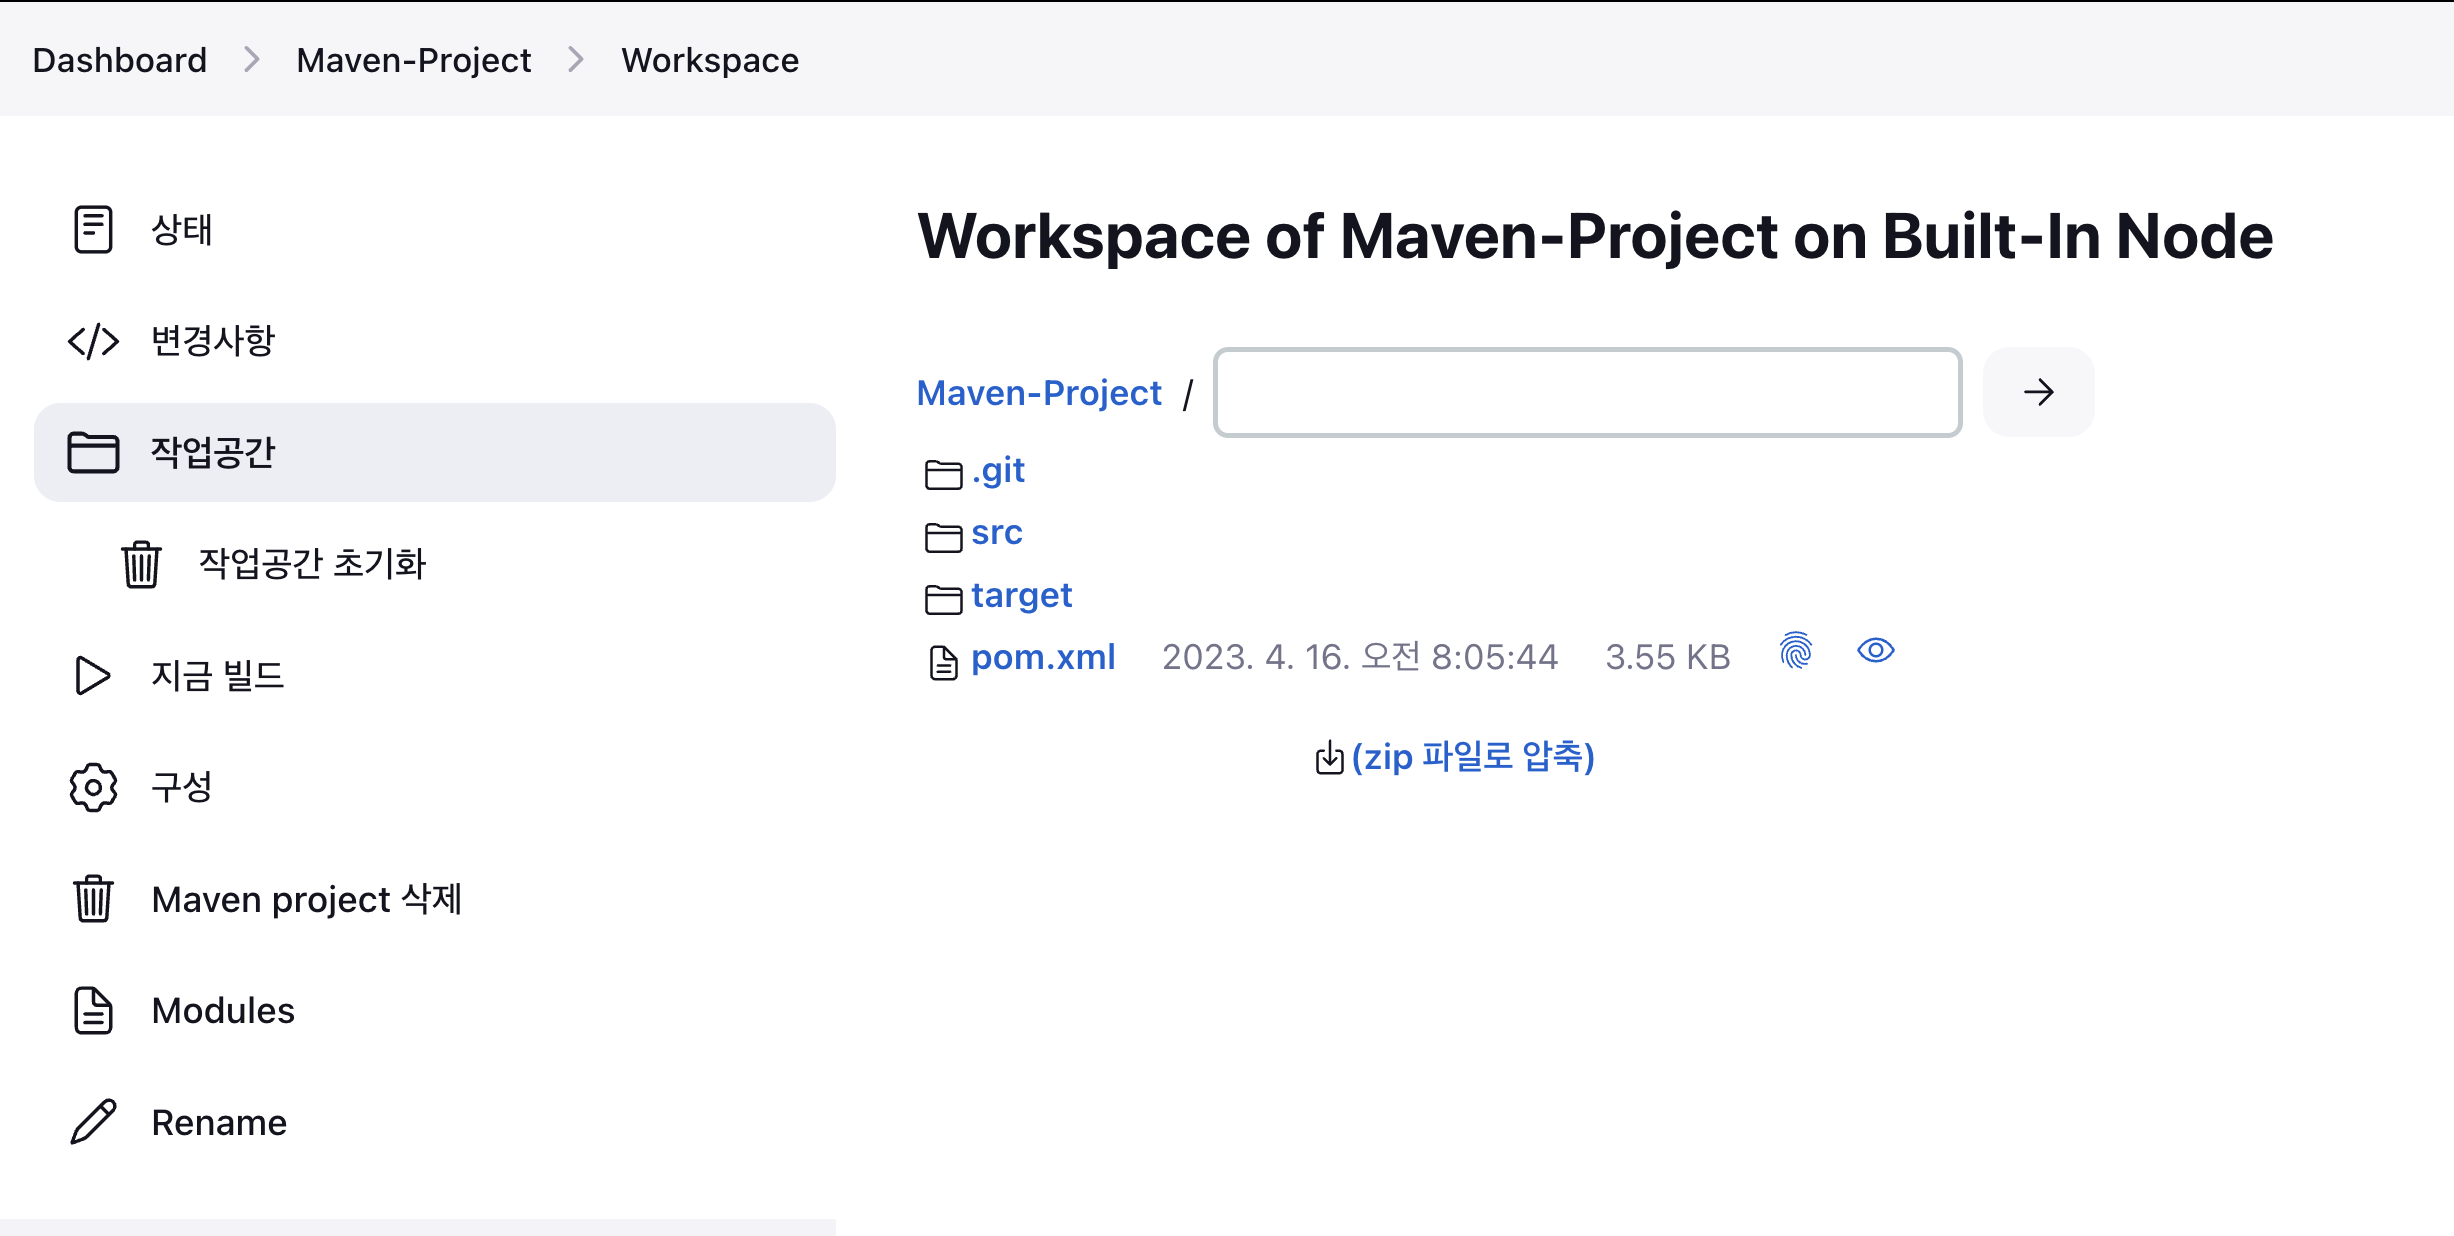Open Maven-Project in the breadcrumb
This screenshot has width=2454, height=1236.
(x=414, y=60)
